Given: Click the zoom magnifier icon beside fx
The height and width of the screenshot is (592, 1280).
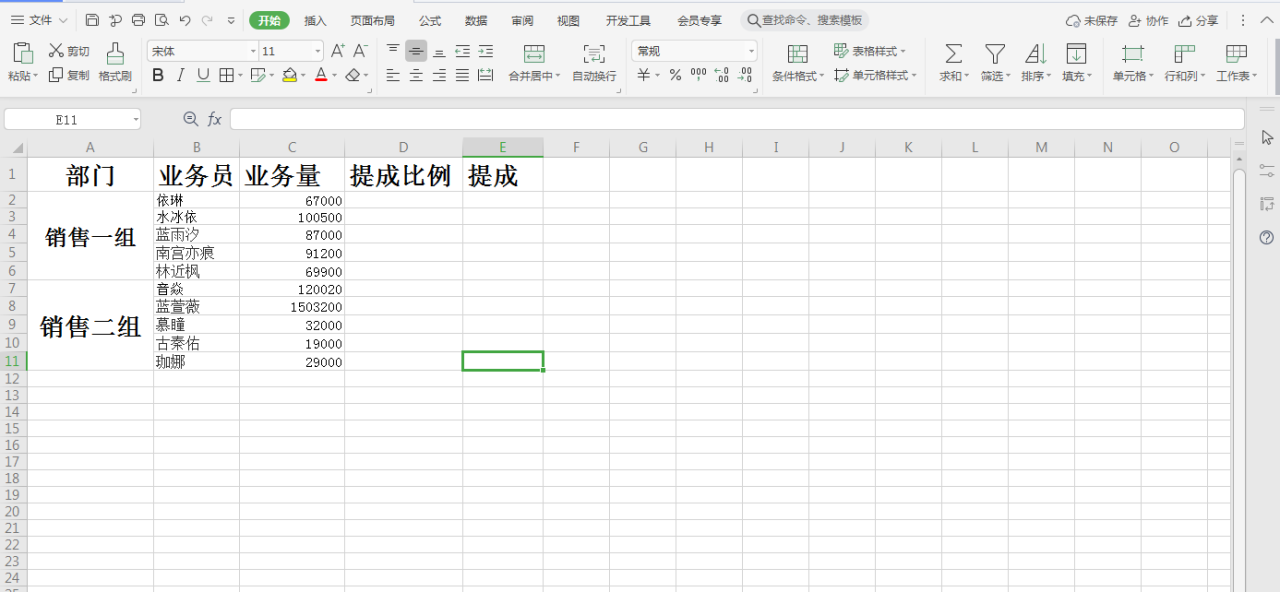Looking at the screenshot, I should point(191,119).
